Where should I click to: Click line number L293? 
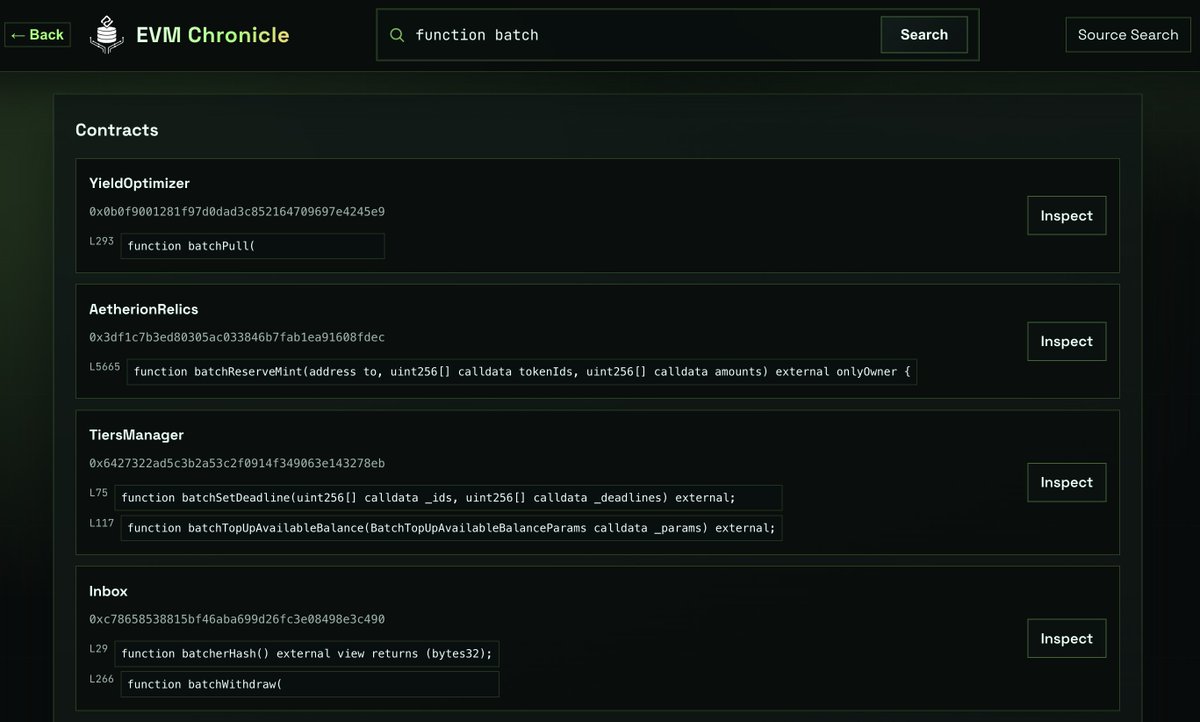pos(102,241)
